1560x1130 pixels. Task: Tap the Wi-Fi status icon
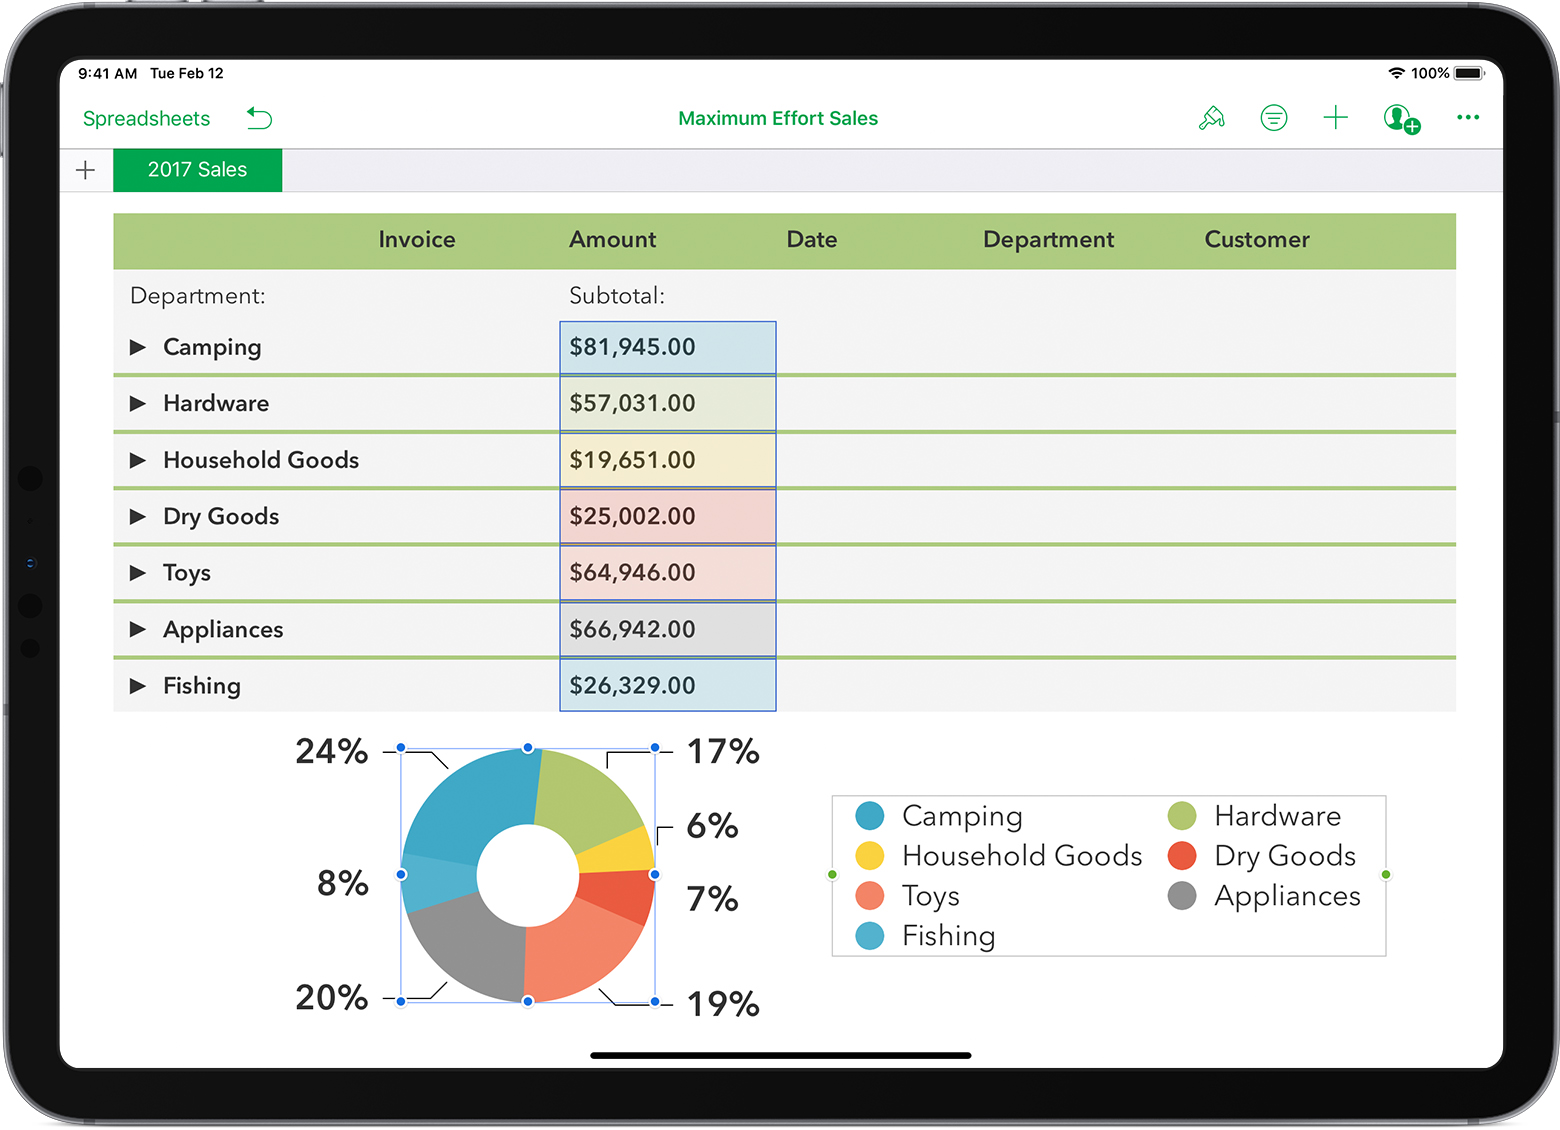1396,73
